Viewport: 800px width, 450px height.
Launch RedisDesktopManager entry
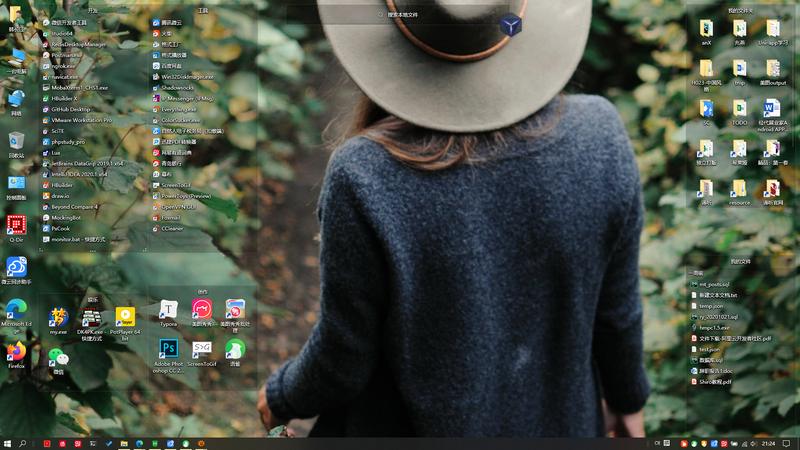74,44
